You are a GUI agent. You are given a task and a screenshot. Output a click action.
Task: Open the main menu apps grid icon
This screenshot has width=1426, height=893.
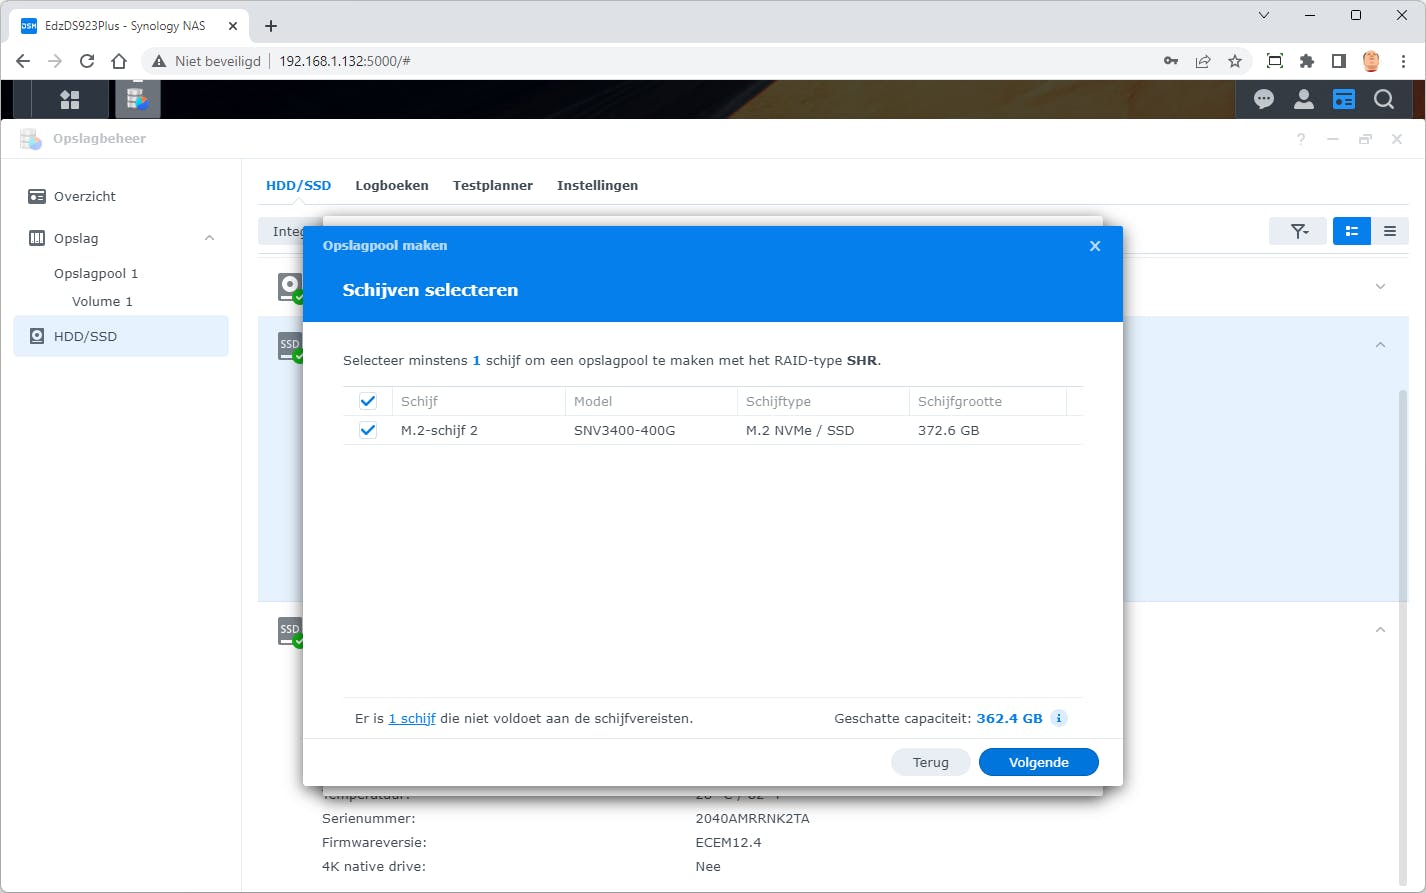[70, 99]
